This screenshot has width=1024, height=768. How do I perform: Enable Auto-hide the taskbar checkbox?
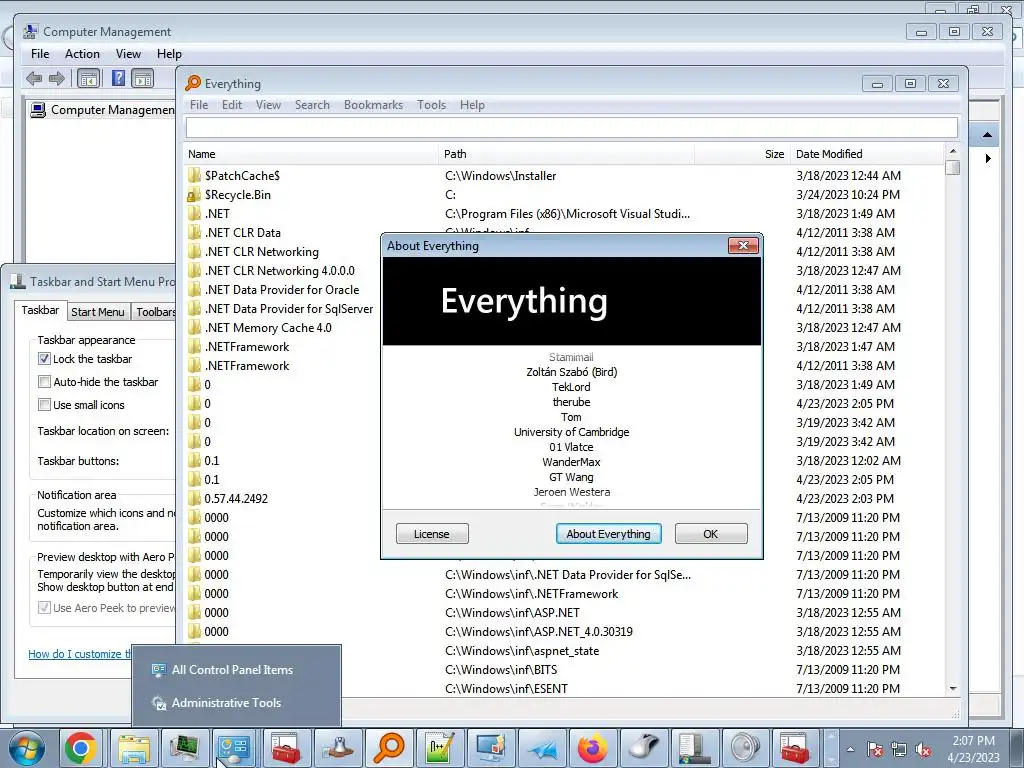pos(44,381)
